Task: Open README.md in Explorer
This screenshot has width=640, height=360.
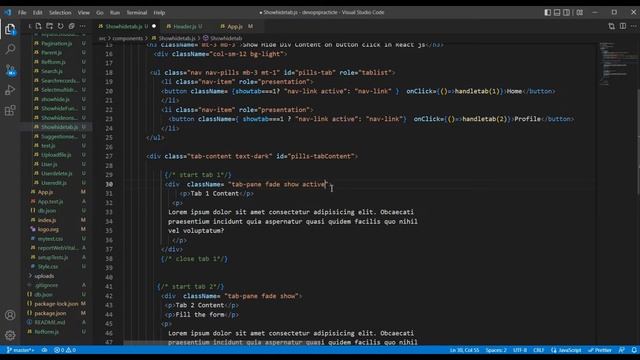Action: coord(50,322)
